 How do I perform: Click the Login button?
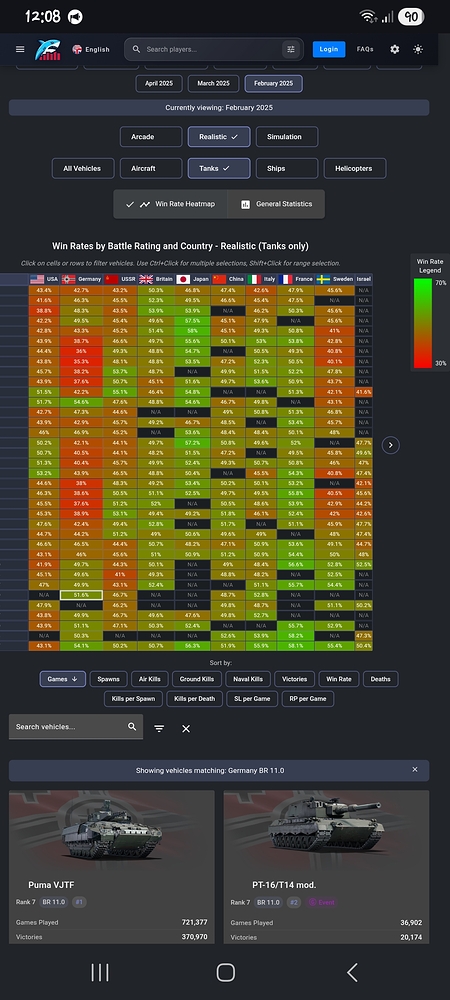329,49
